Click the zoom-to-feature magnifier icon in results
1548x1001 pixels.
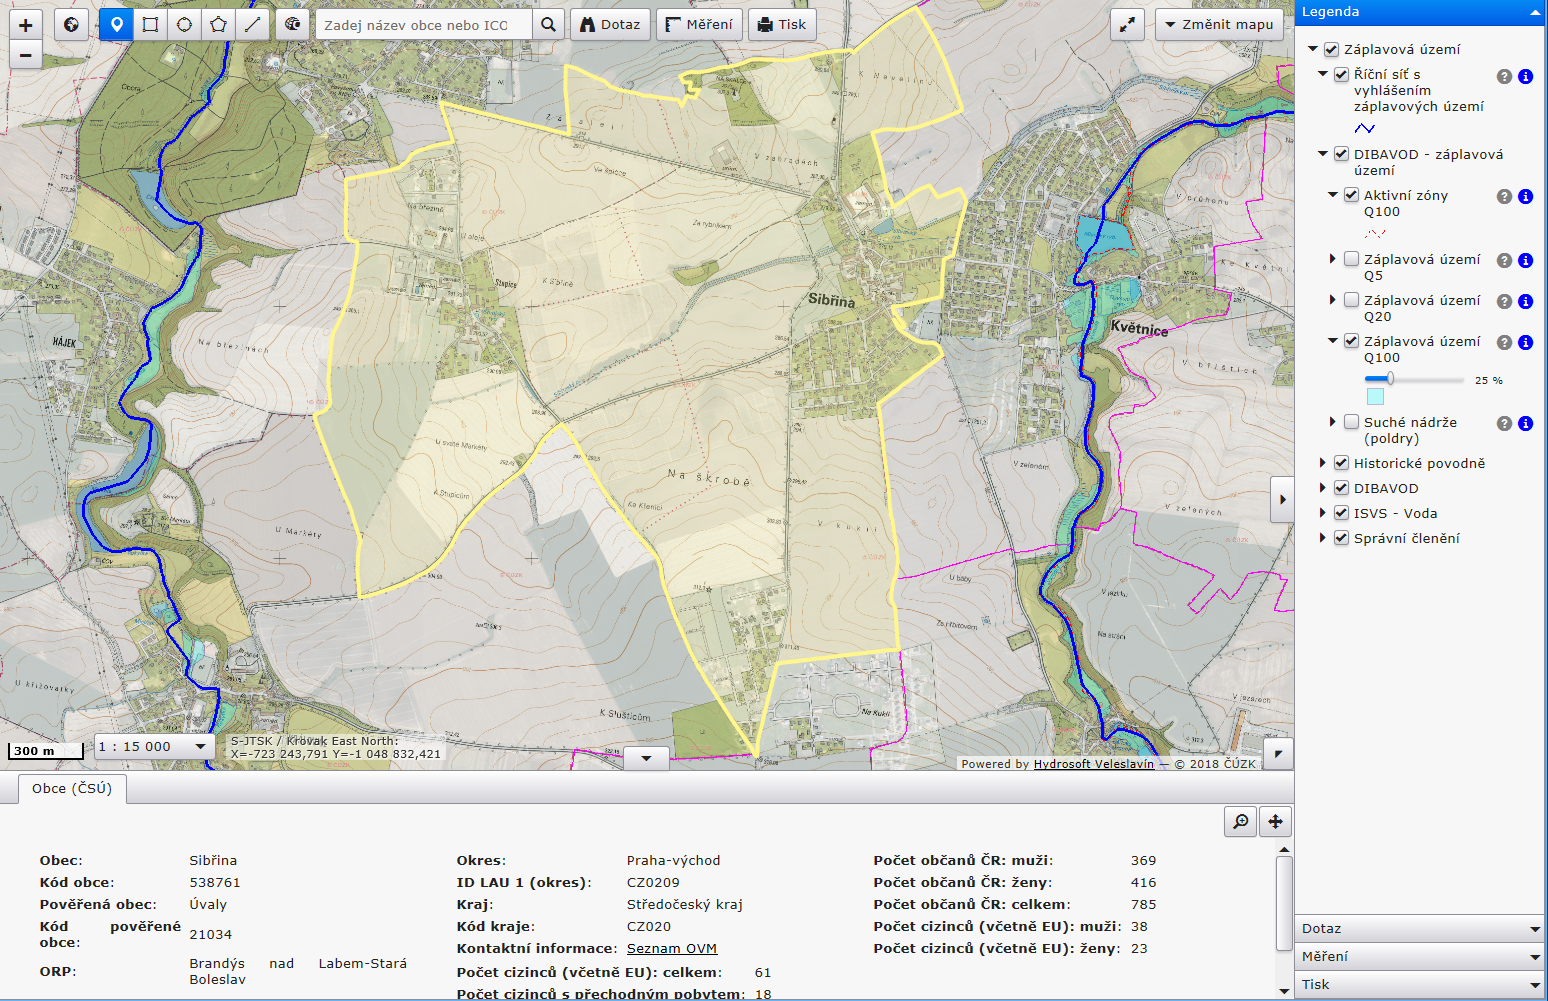tap(1241, 821)
